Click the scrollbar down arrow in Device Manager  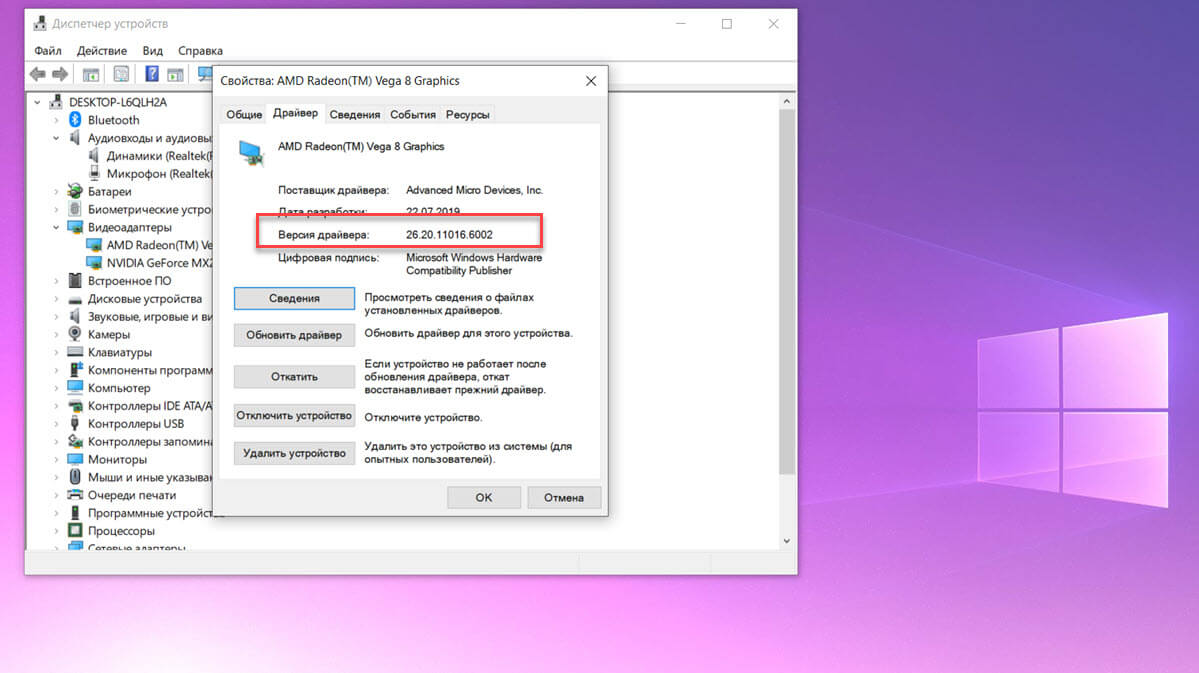[x=787, y=541]
